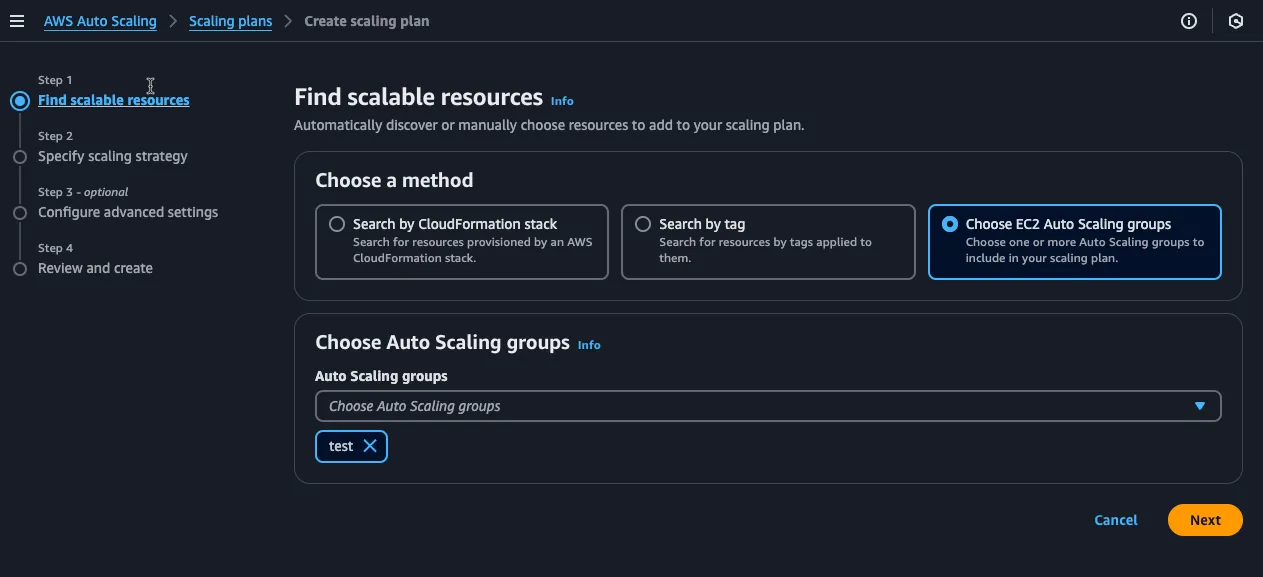Screen dimensions: 1263x577
Task: Open the hamburger navigation menu
Action: point(17,21)
